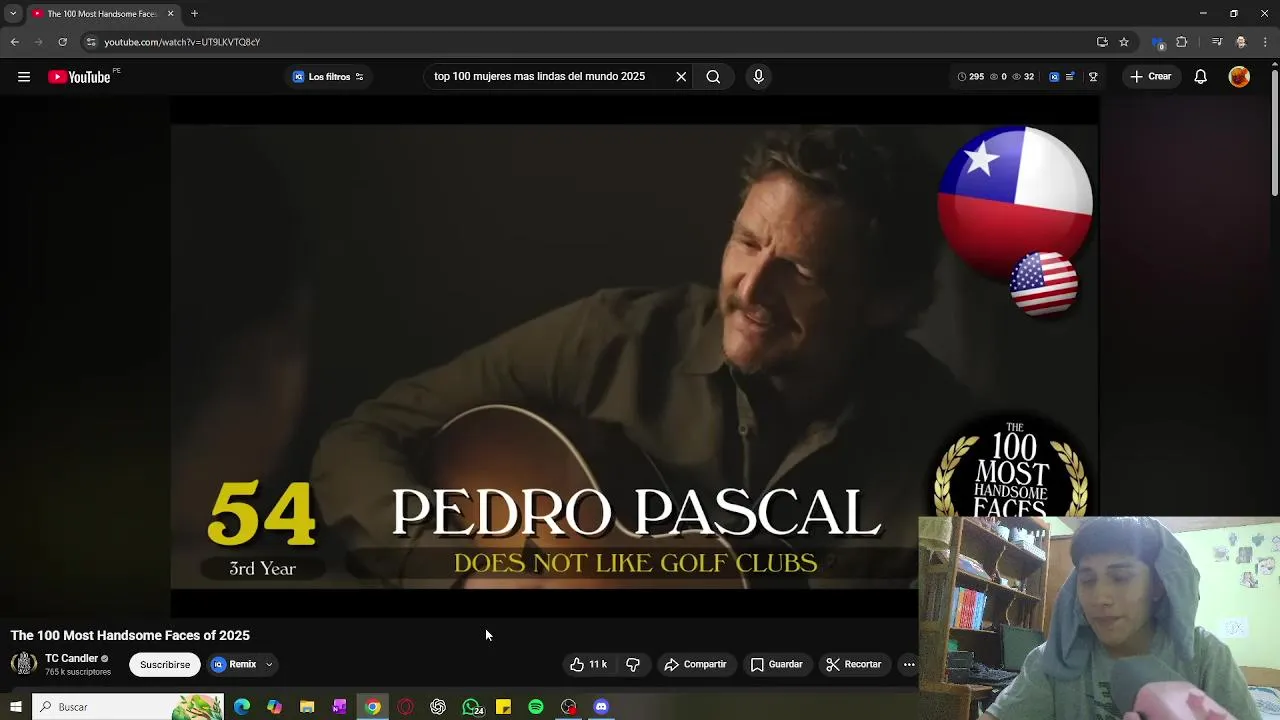The width and height of the screenshot is (1280, 720).
Task: Click the trophy icon in extension bar
Action: click(x=1093, y=77)
